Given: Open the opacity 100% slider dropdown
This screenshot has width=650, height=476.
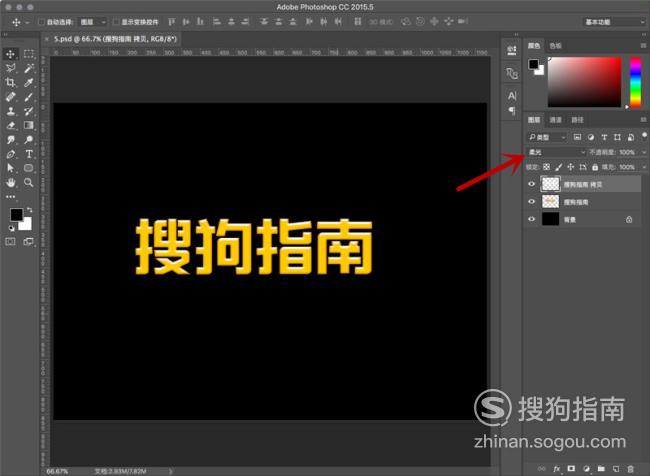Looking at the screenshot, I should pos(644,152).
